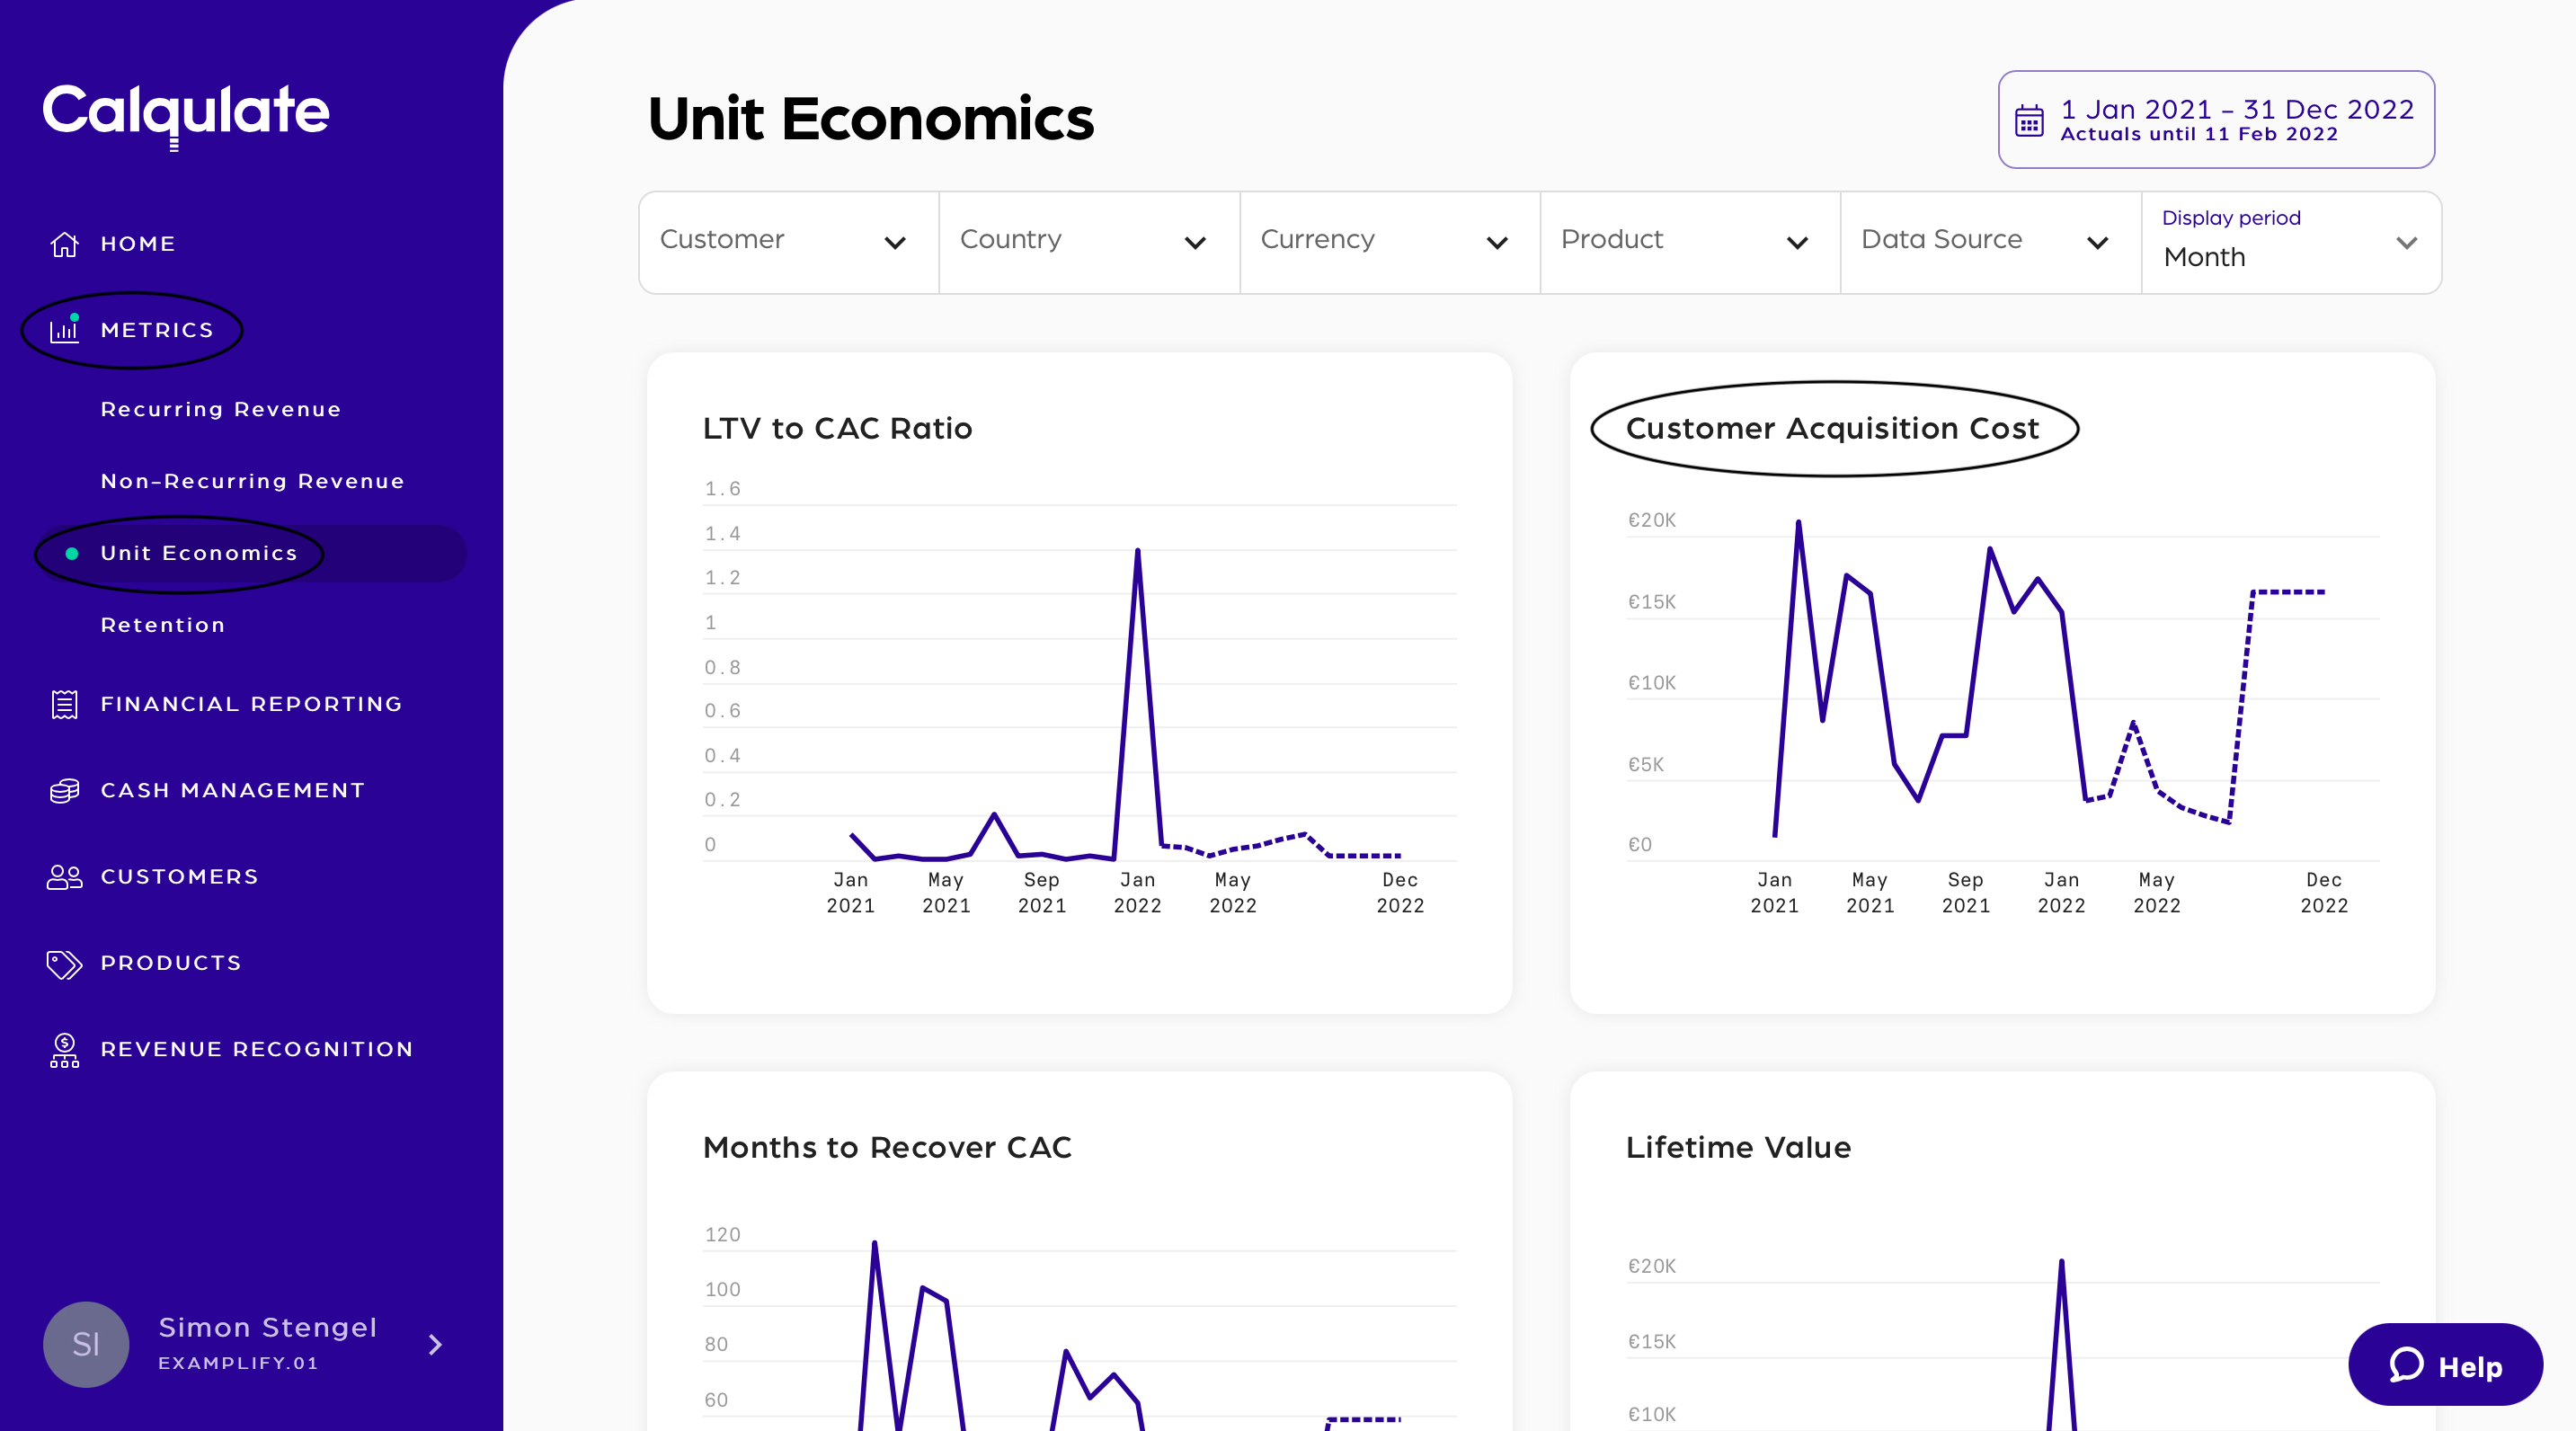Click the Cash Management coins icon
The image size is (2576, 1431).
(x=65, y=791)
